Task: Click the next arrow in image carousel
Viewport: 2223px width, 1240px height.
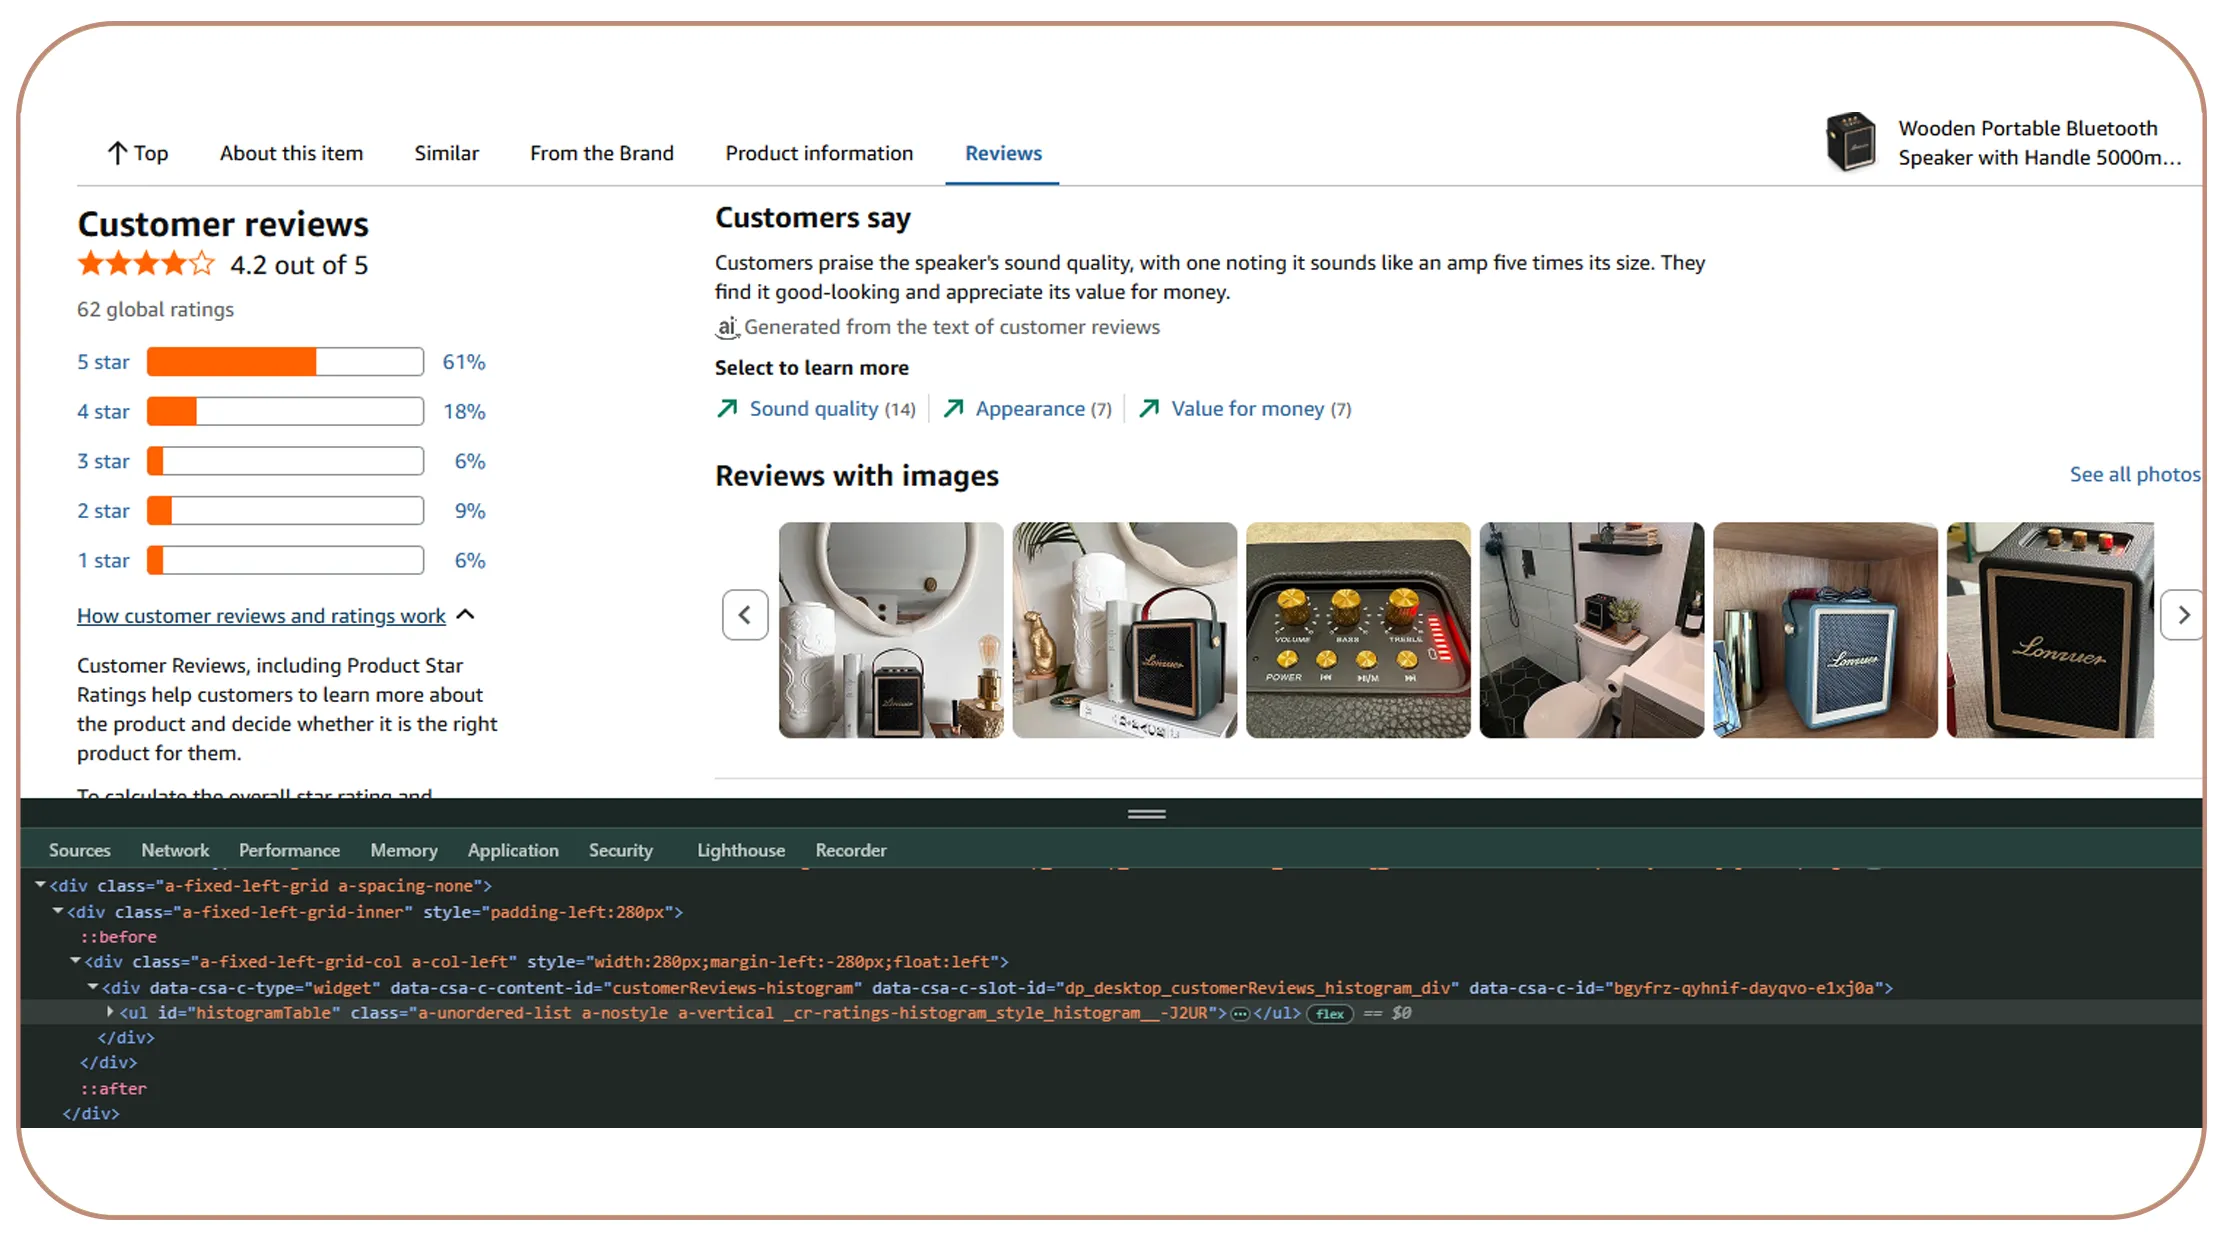Action: pos(2182,615)
